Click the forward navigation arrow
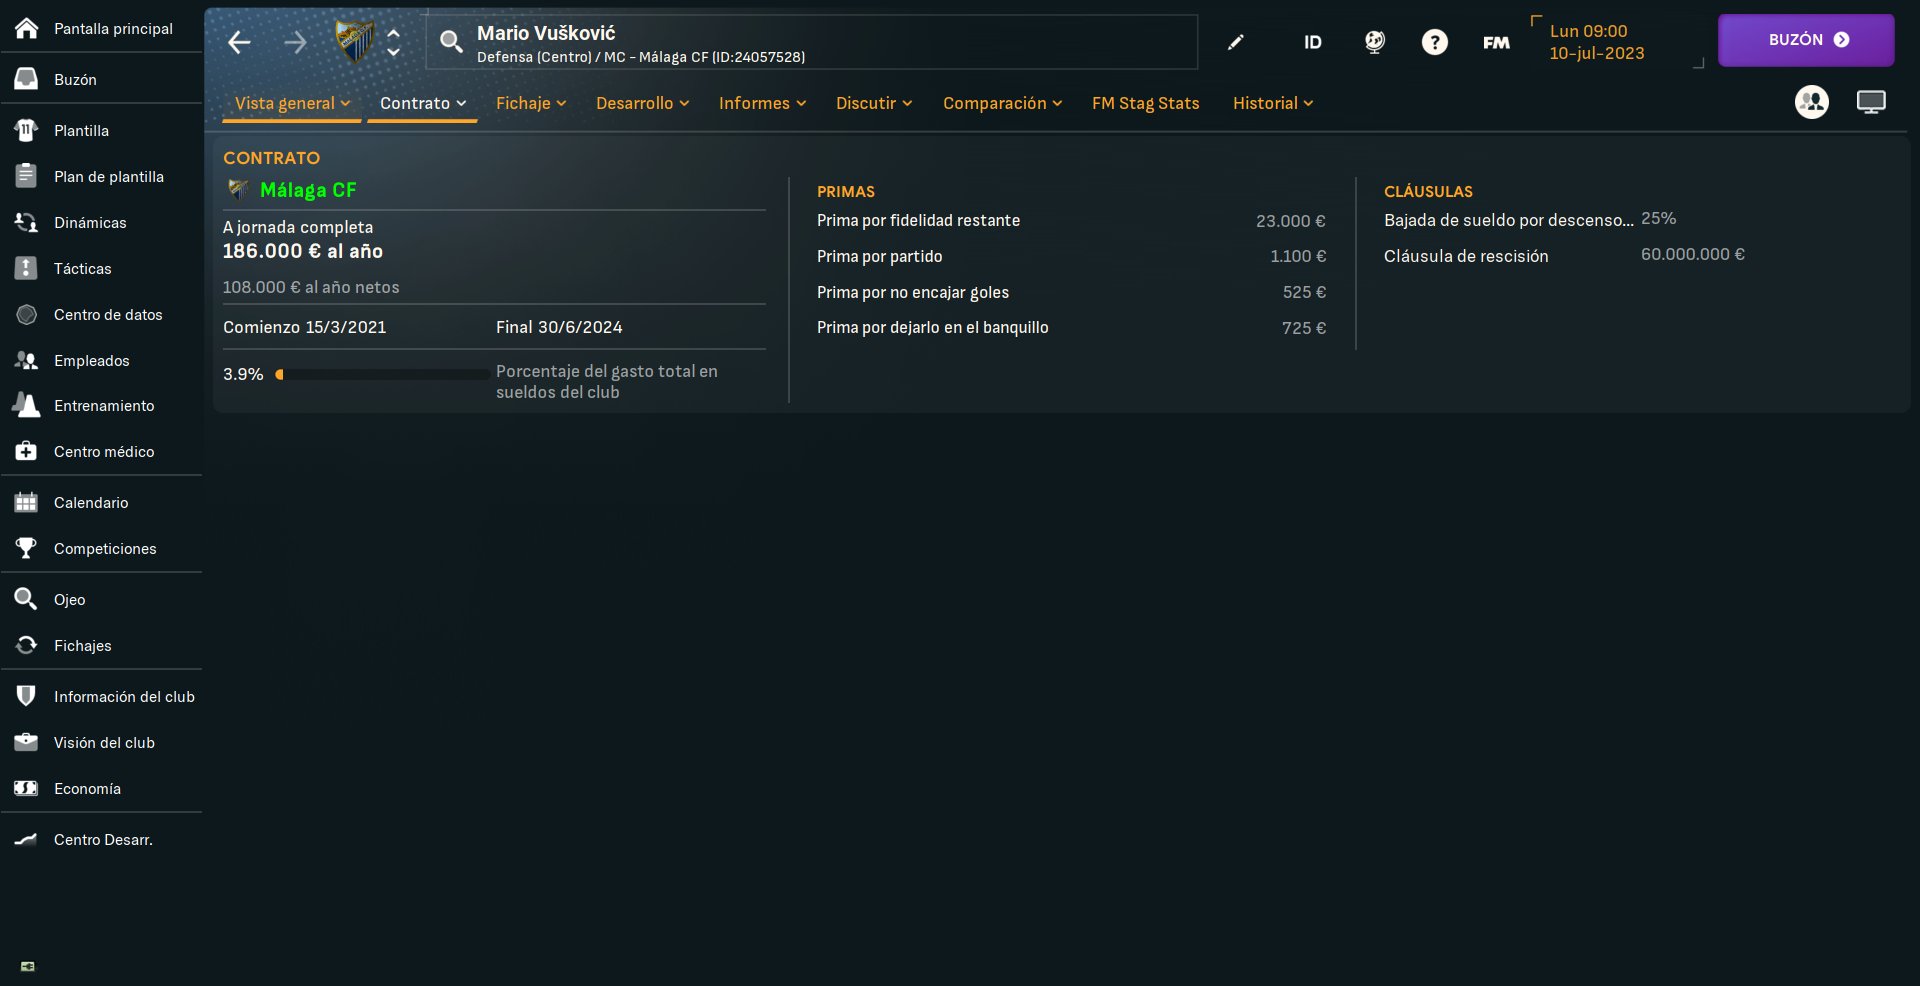The image size is (1920, 986). [295, 42]
